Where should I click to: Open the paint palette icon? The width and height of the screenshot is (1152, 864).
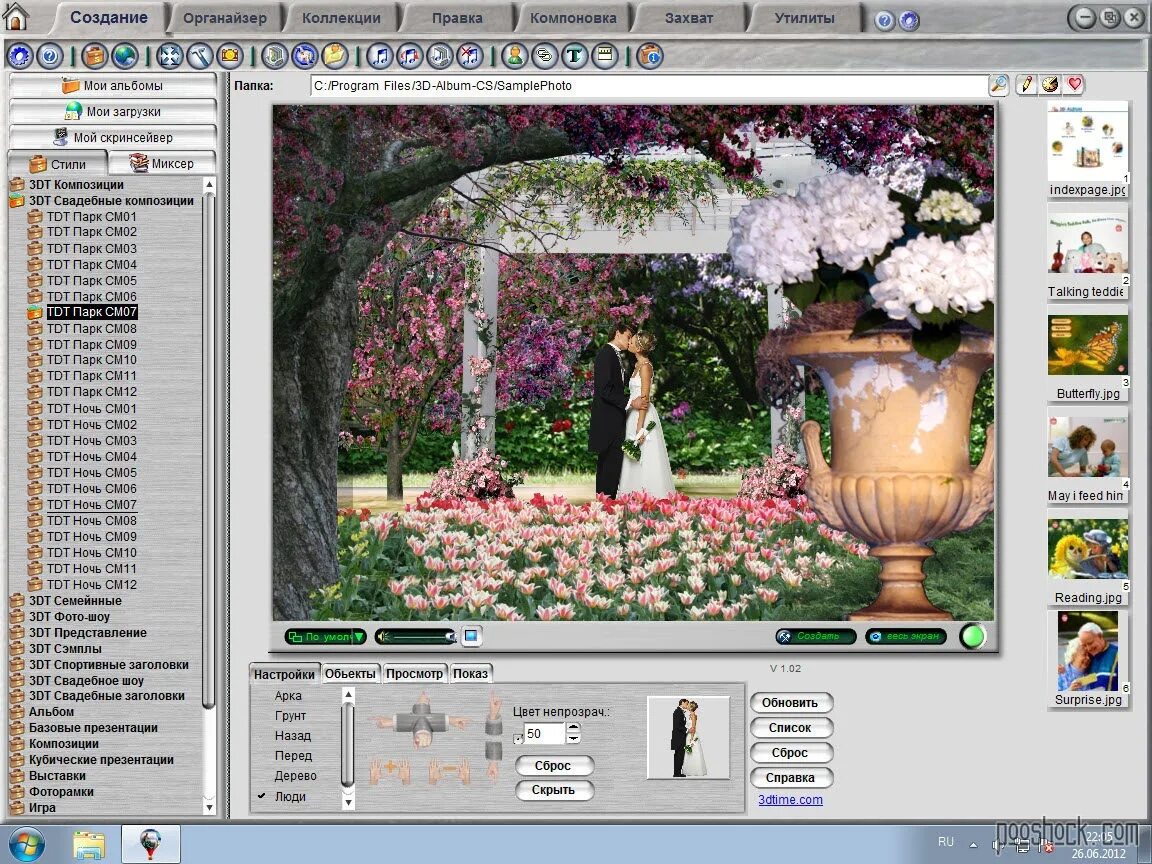coord(1050,84)
